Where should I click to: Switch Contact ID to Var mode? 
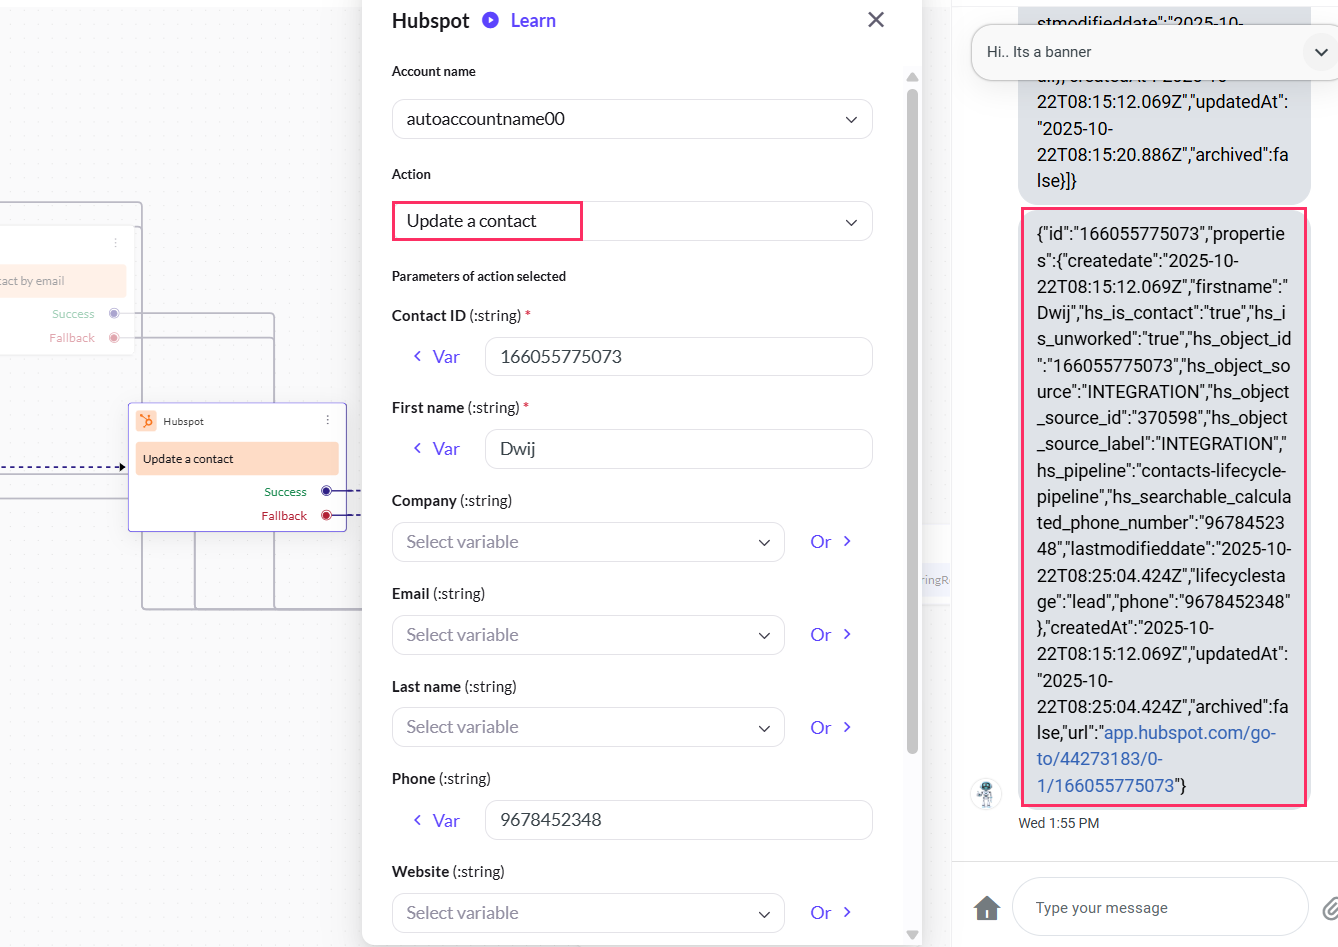[436, 357]
